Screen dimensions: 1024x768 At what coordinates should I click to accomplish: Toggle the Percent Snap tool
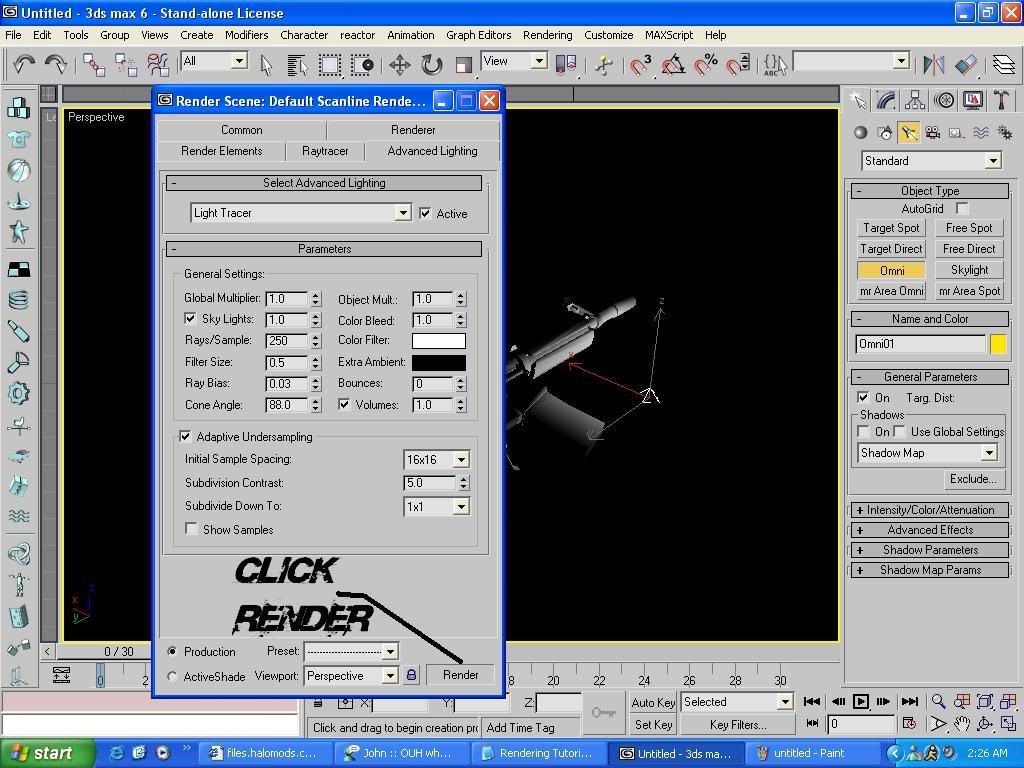[706, 65]
